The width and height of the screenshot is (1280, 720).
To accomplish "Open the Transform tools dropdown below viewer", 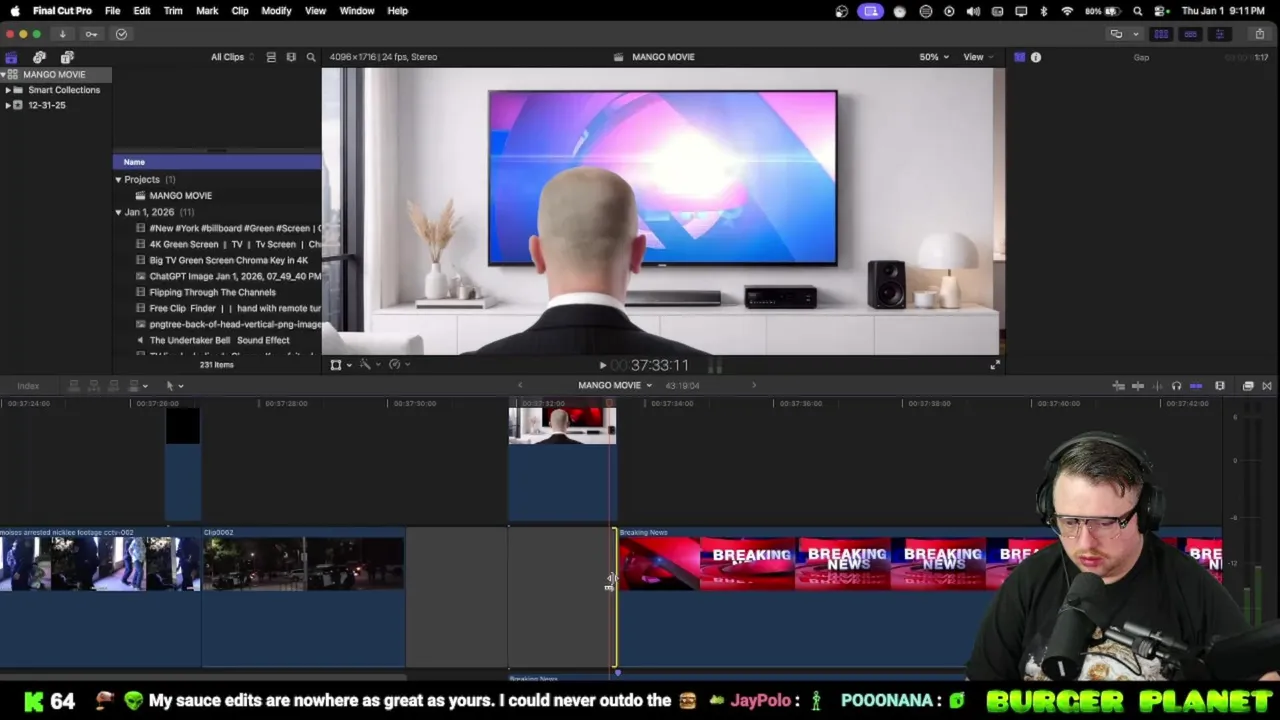I will 340,365.
